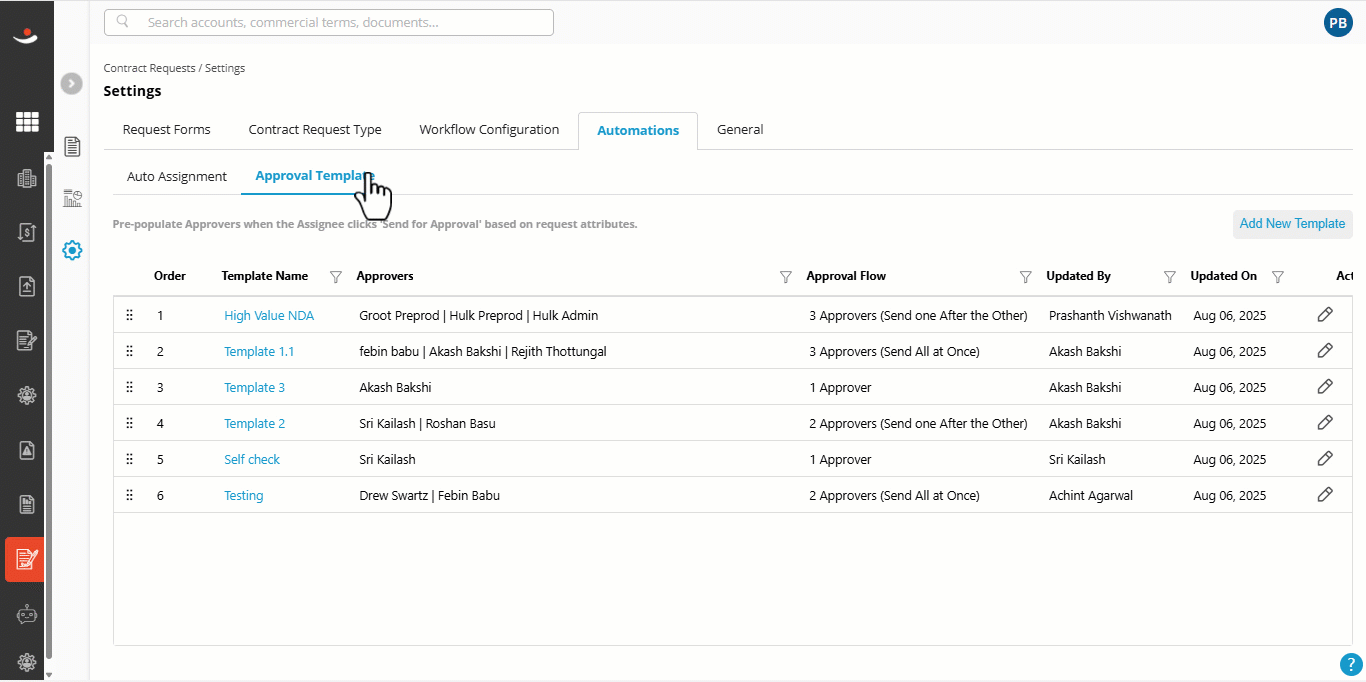The width and height of the screenshot is (1366, 682).
Task: Select the highlighted contract requests sidebar icon
Action: click(25, 560)
